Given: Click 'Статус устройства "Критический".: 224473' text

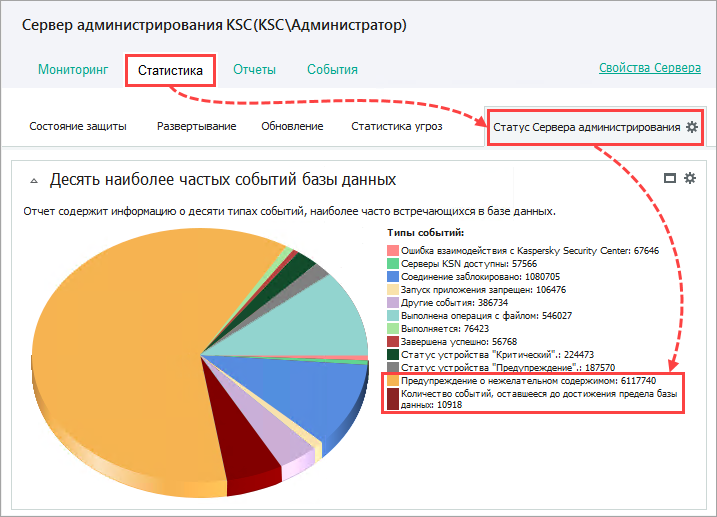Looking at the screenshot, I should tap(498, 354).
